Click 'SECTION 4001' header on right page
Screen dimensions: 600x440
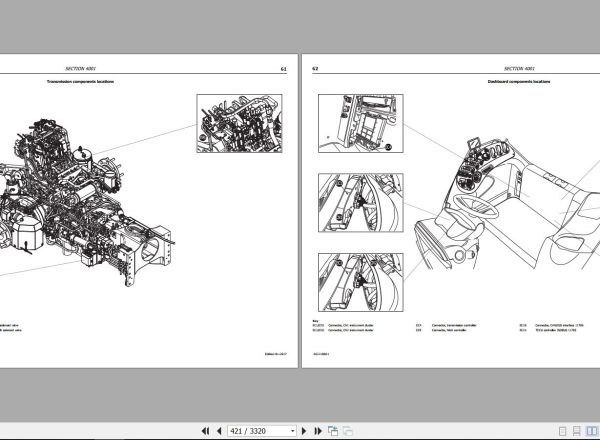coord(519,69)
